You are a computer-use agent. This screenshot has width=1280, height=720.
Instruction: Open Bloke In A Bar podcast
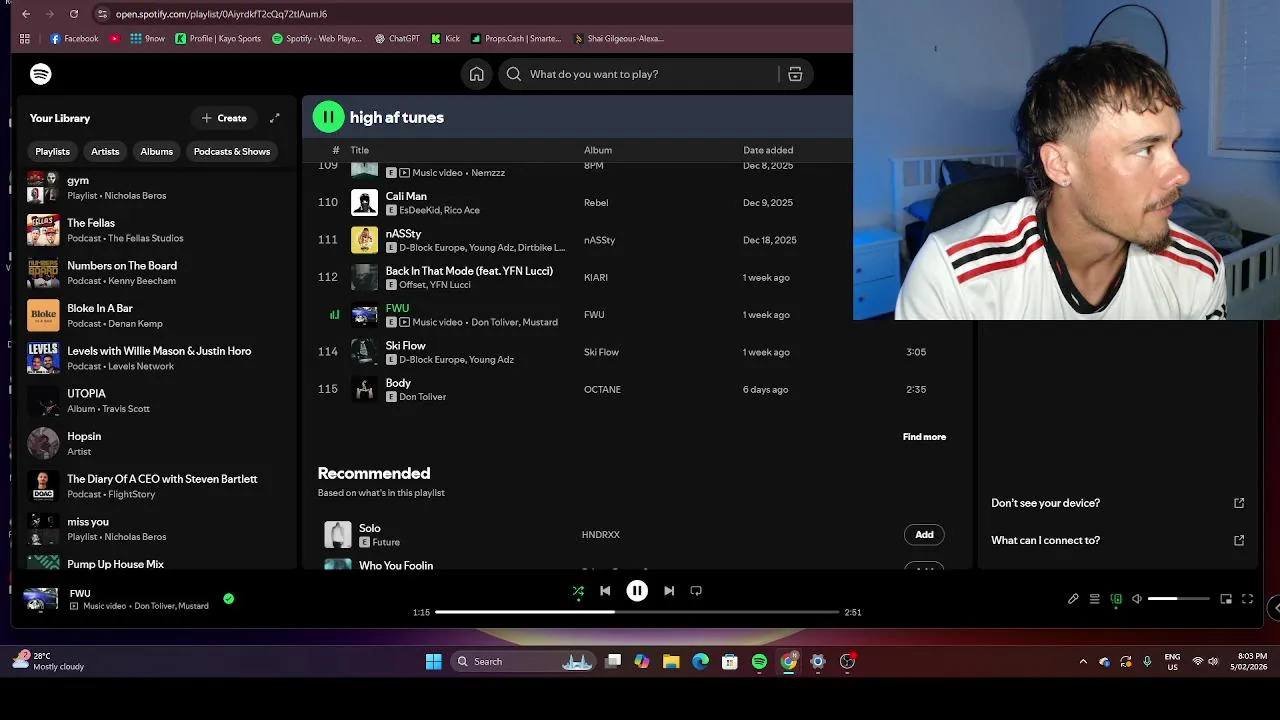click(x=155, y=316)
